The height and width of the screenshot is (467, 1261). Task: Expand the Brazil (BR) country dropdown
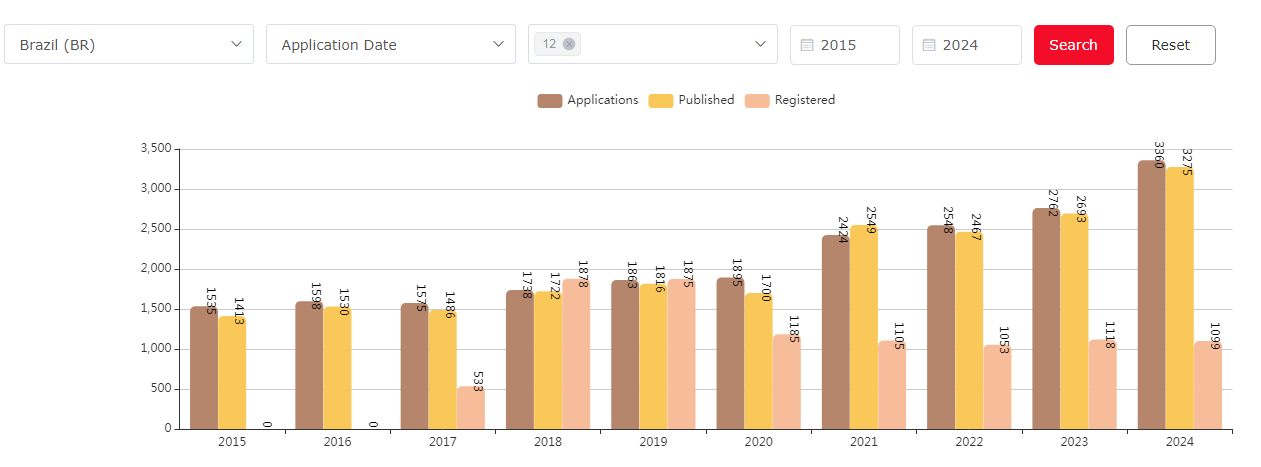(x=236, y=44)
